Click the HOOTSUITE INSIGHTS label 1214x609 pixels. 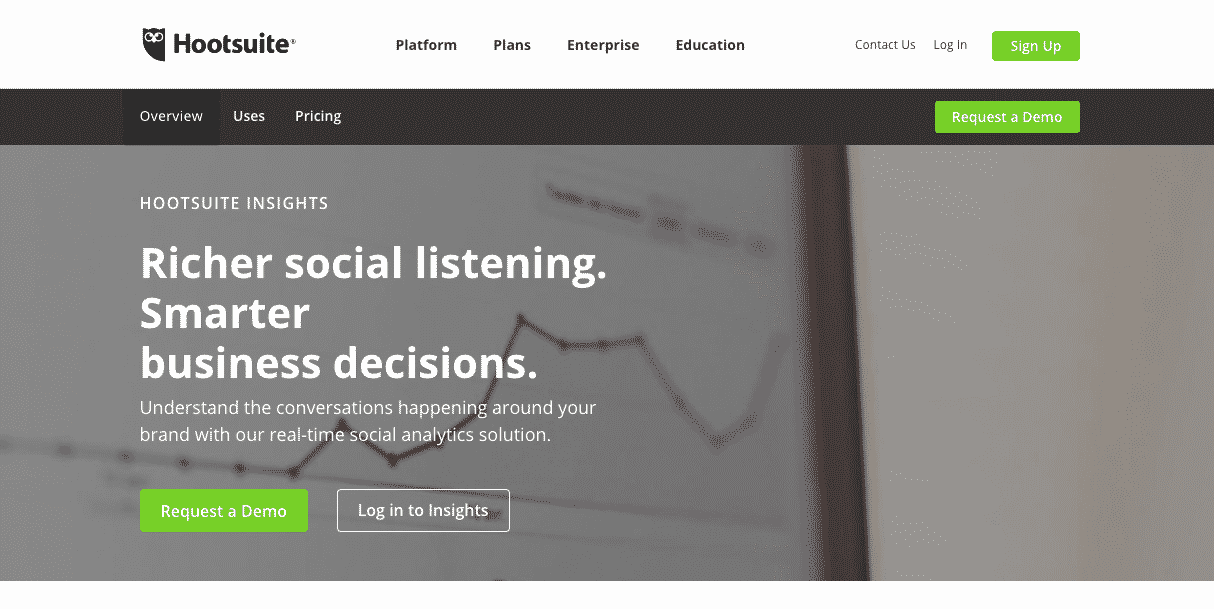point(234,203)
